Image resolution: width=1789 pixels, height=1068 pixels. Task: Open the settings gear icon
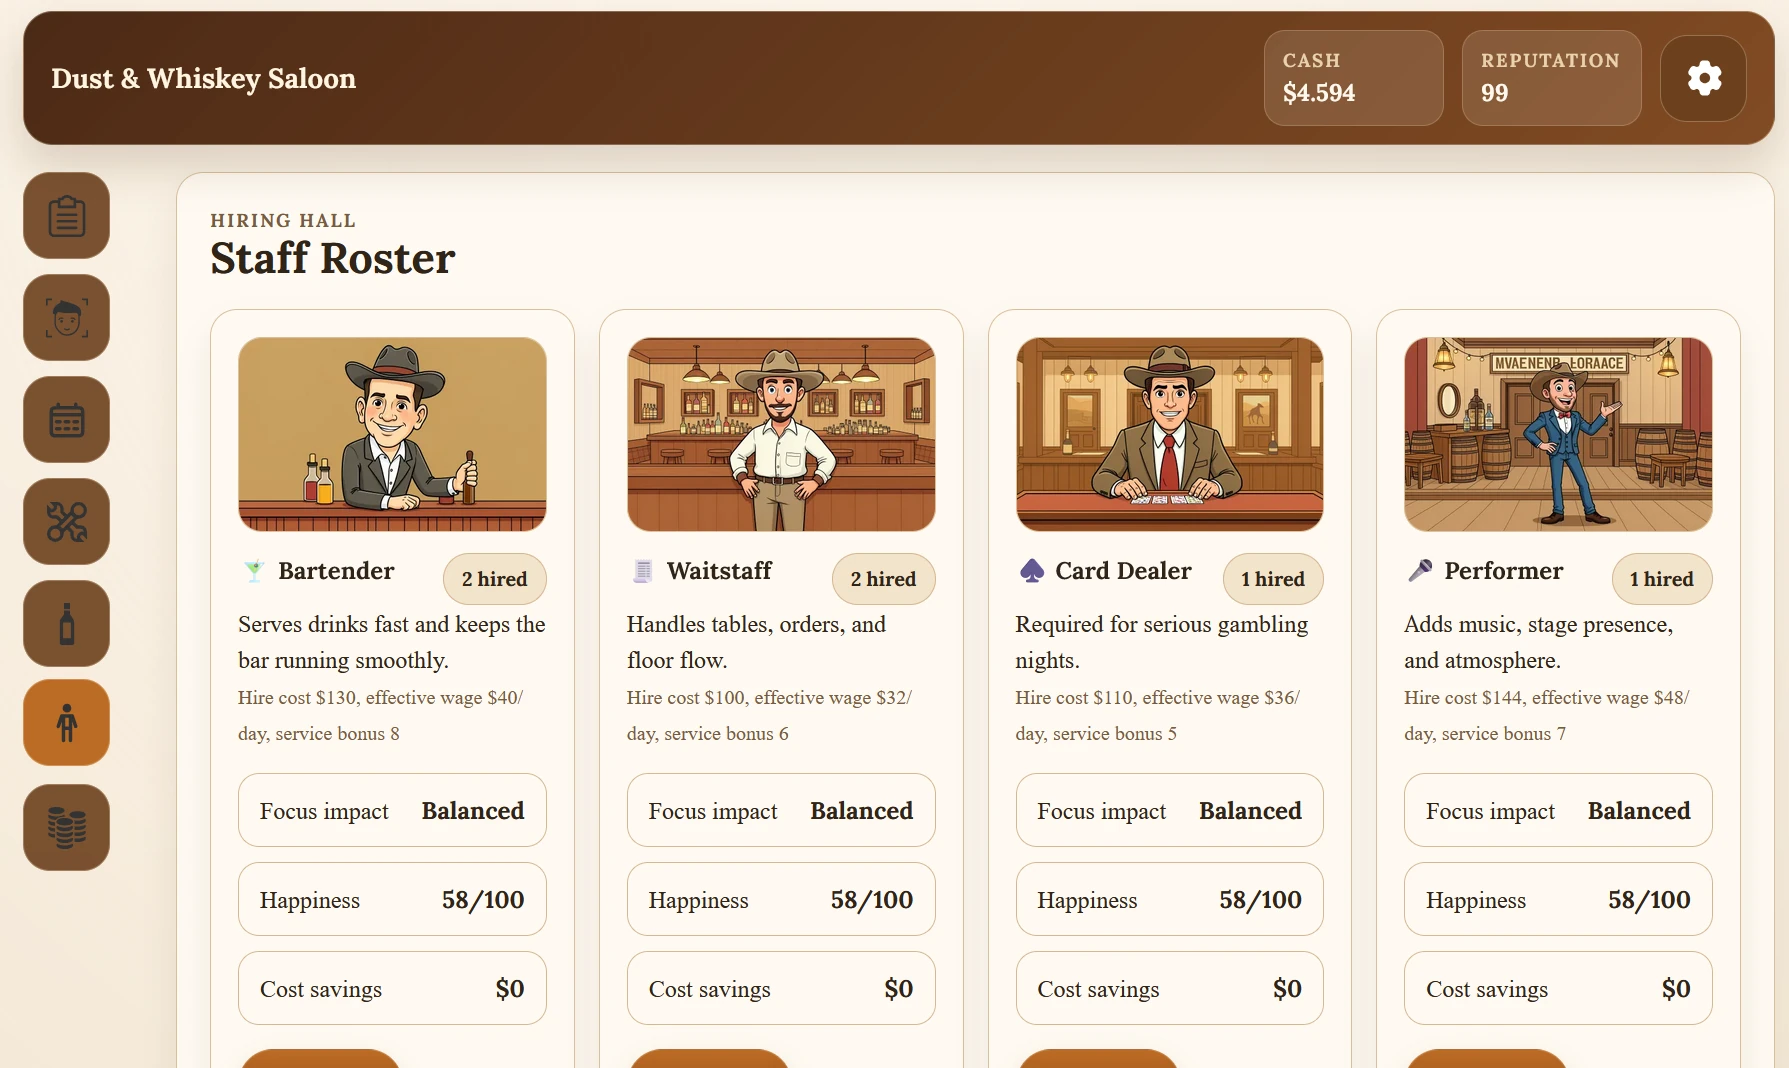(x=1703, y=78)
